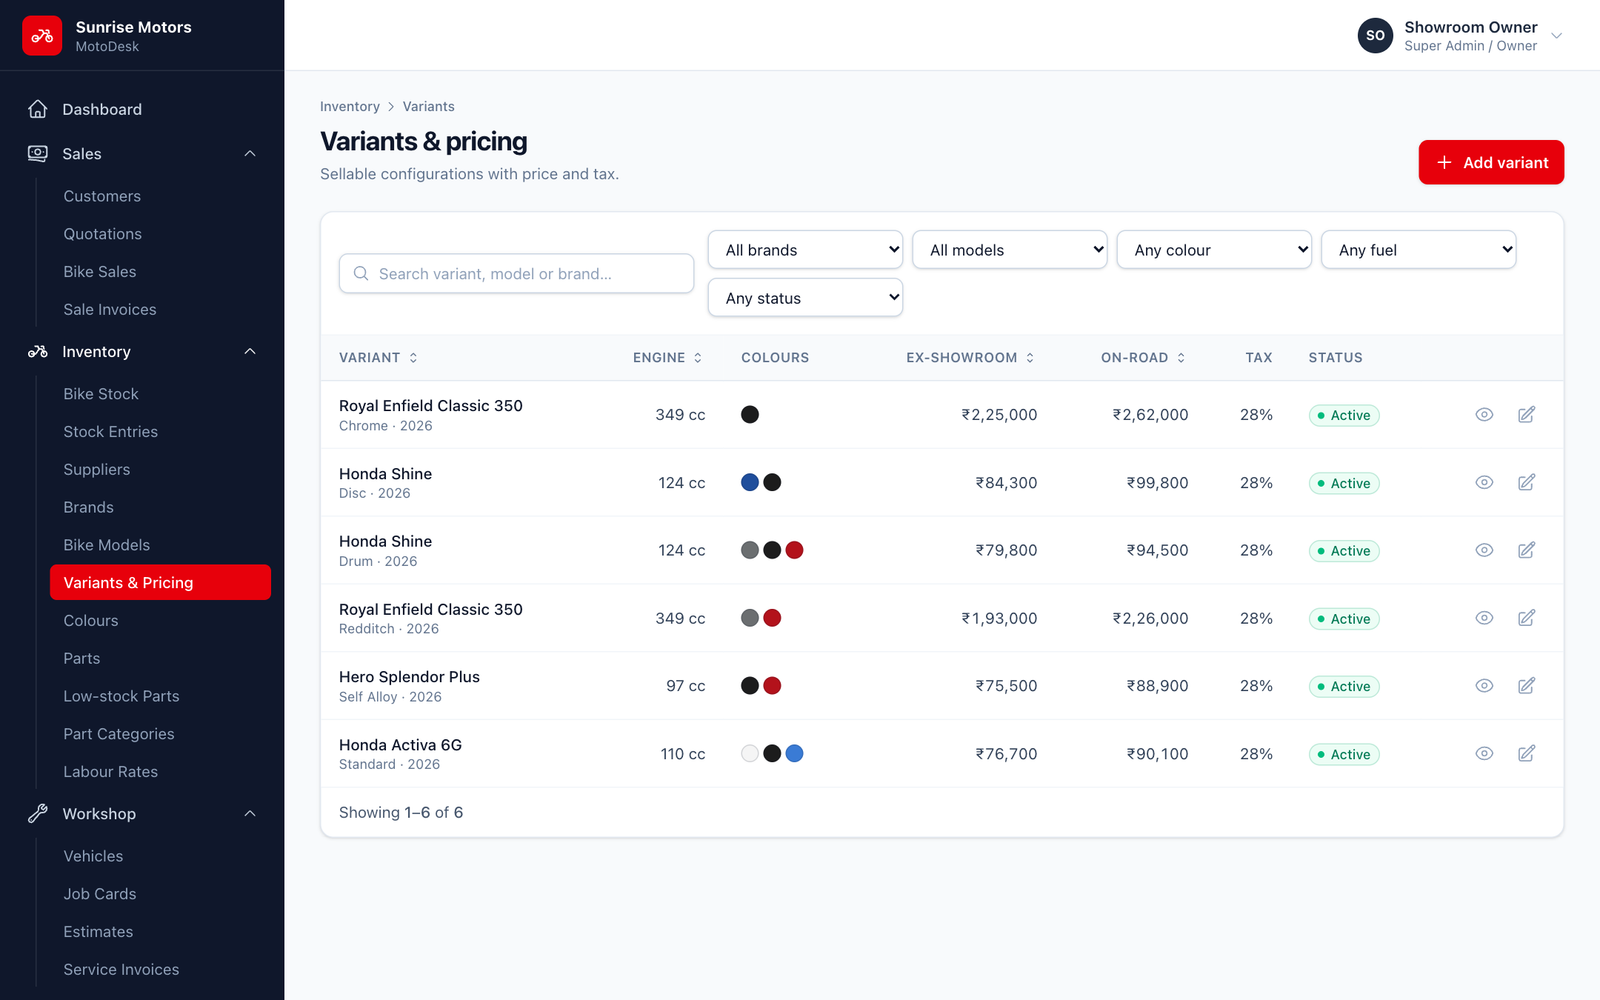View the Hero Splendor Plus eye icon
The image size is (1600, 1000).
[1484, 686]
